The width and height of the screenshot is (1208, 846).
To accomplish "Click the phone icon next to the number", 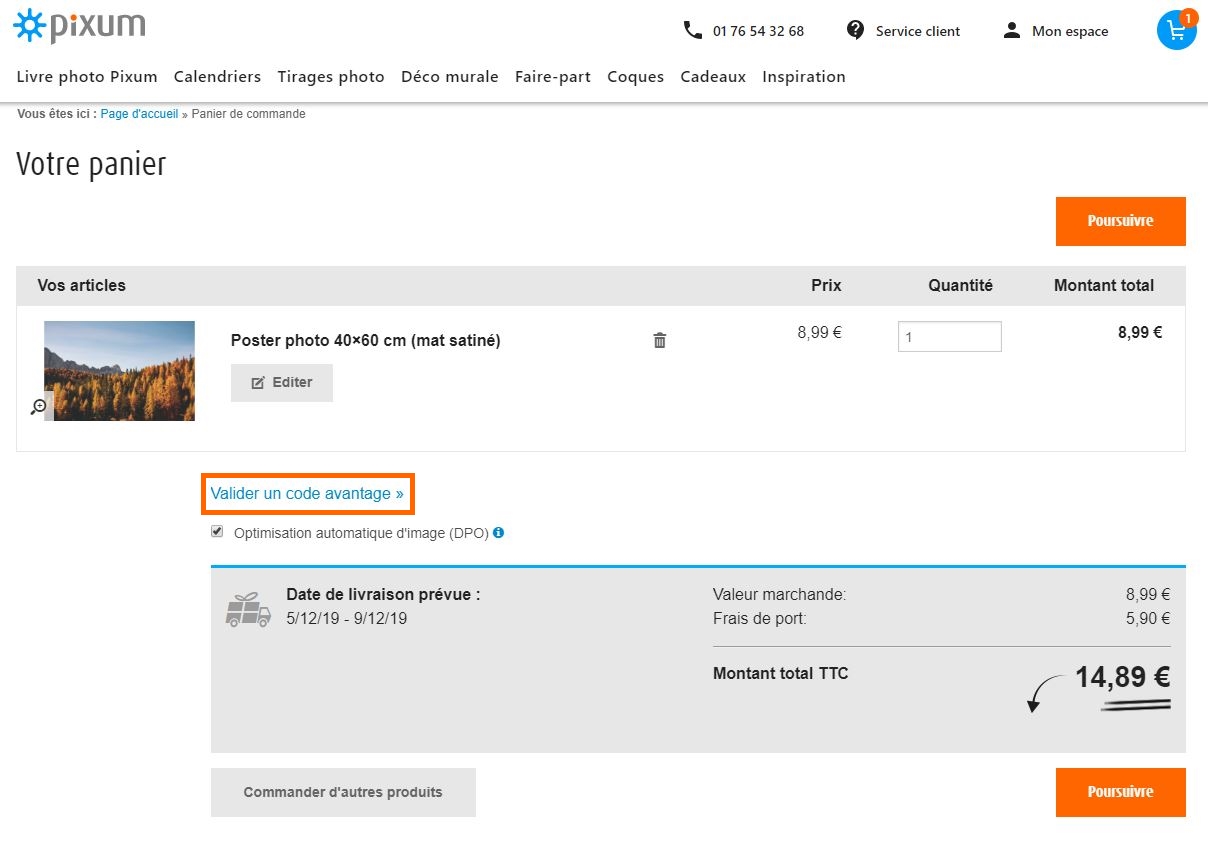I will point(692,30).
